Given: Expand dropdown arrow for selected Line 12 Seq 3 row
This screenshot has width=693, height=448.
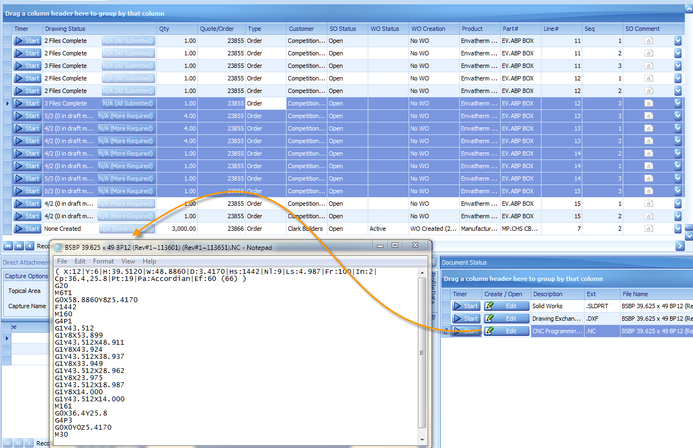Looking at the screenshot, I should [x=678, y=103].
